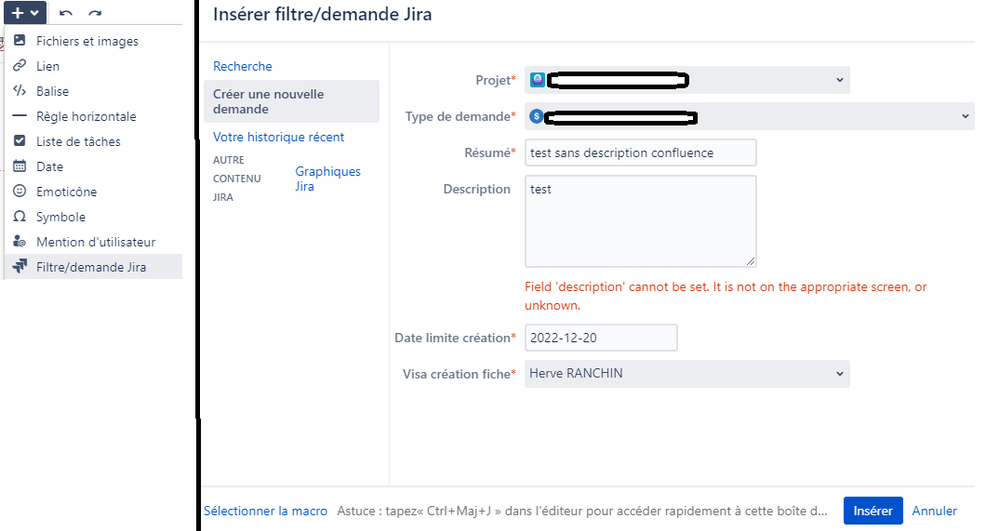Select the Fichiers et images menu entry

(94, 41)
